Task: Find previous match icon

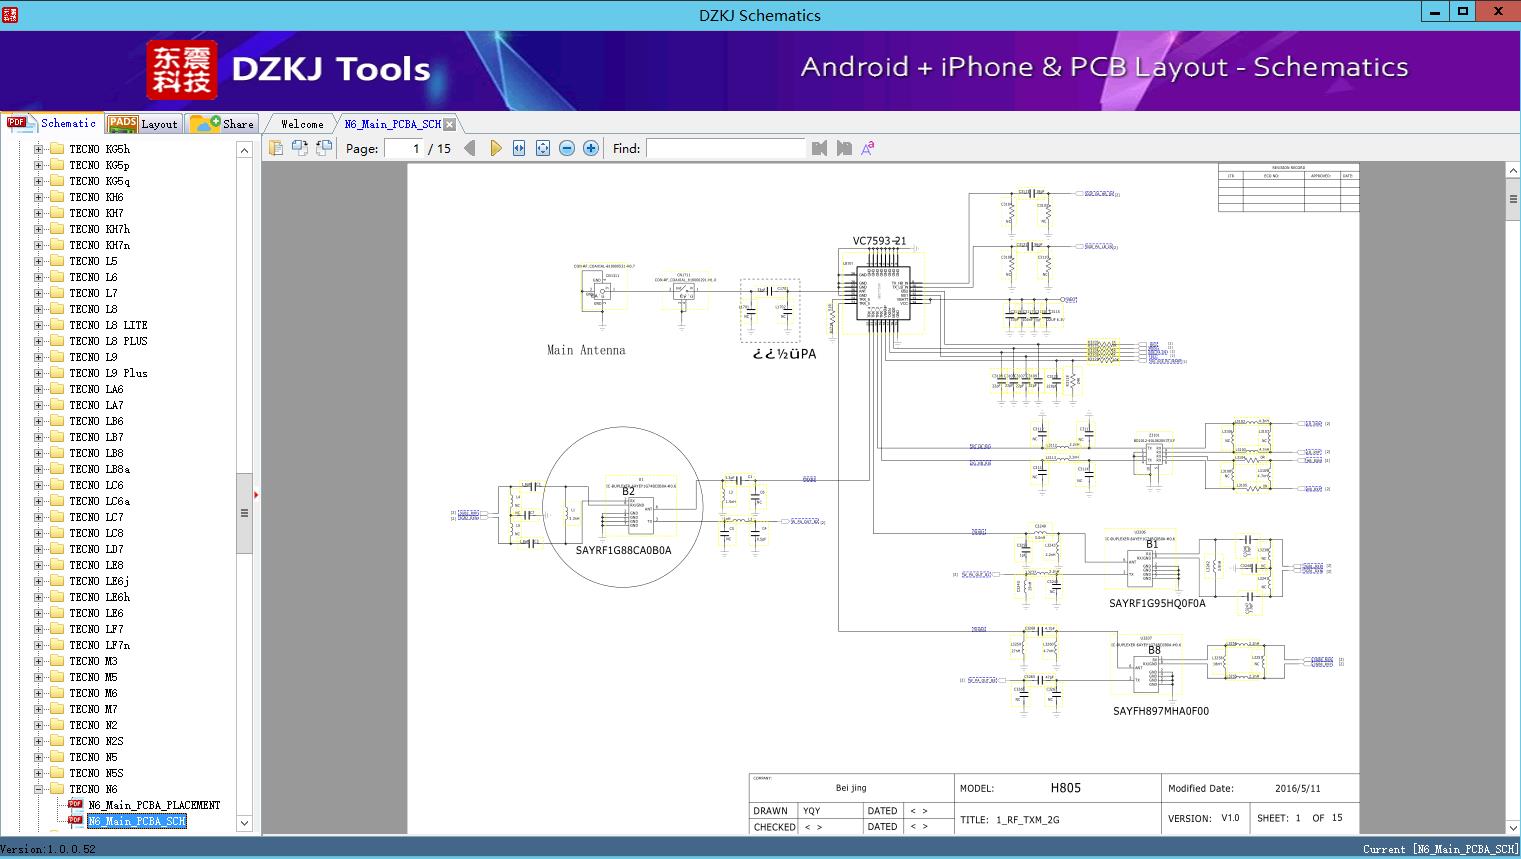Action: pyautogui.click(x=820, y=148)
